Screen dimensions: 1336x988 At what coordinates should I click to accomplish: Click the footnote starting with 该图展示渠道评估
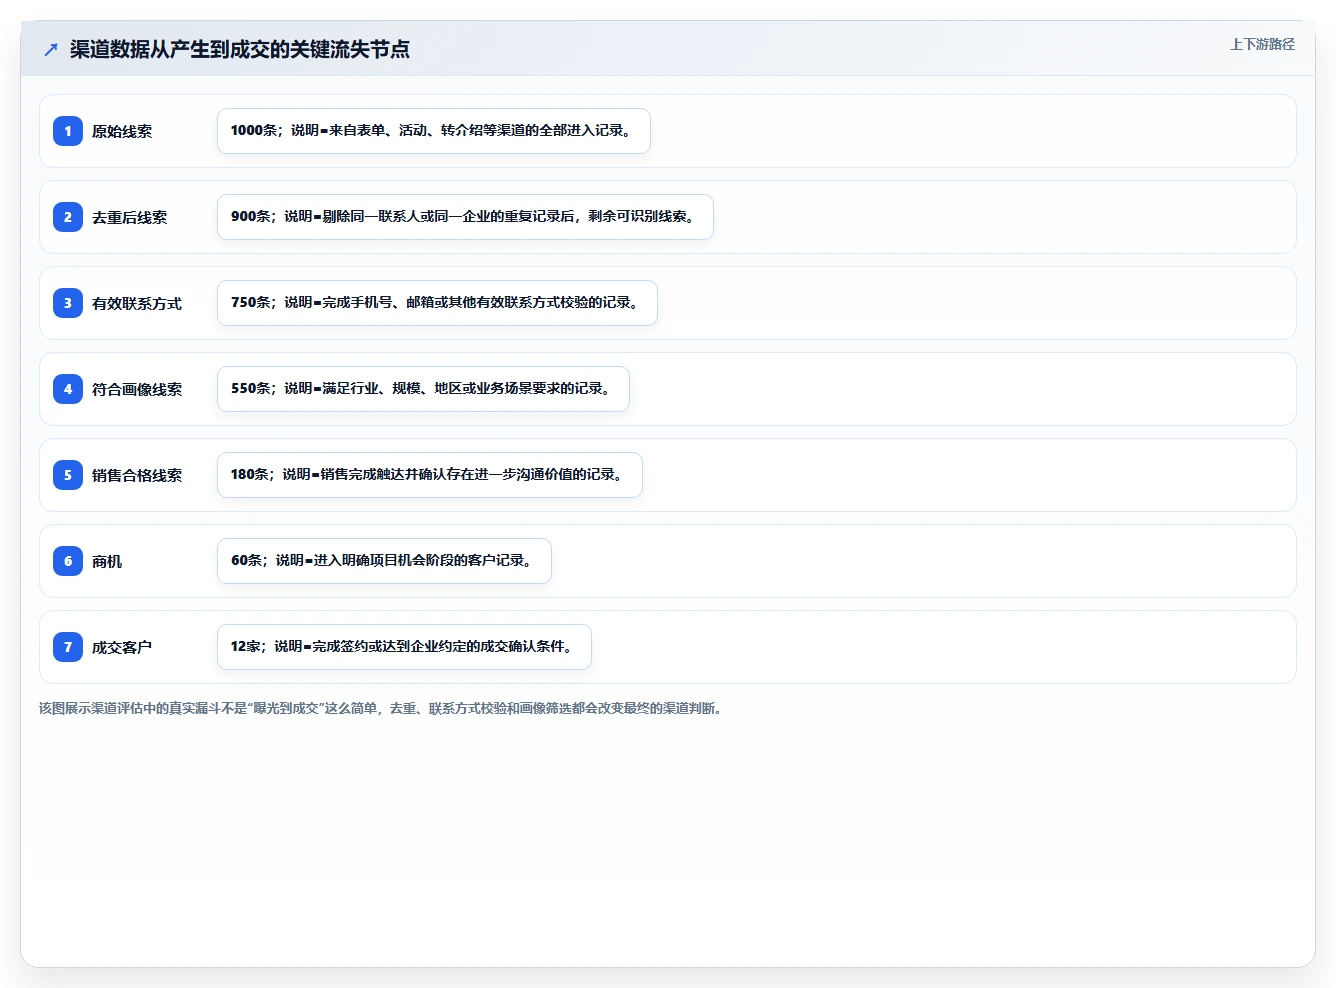pos(380,708)
